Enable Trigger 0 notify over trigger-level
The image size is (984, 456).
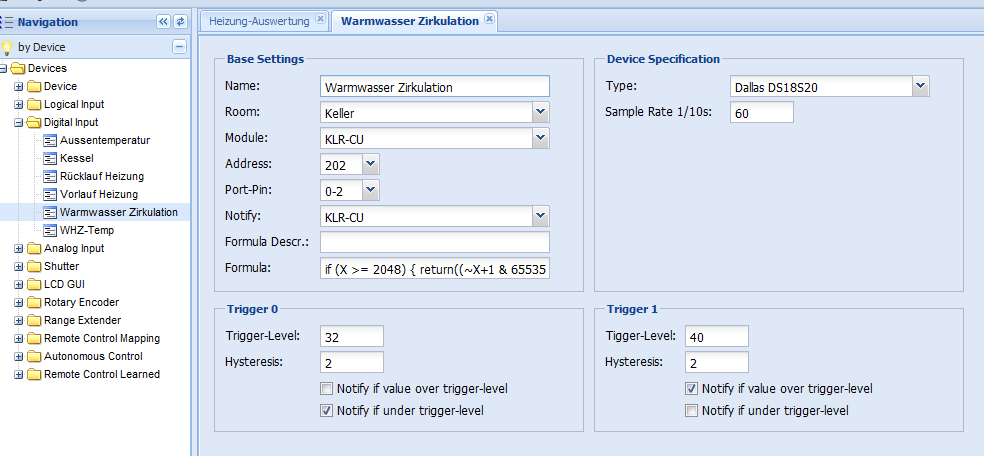[x=326, y=389]
